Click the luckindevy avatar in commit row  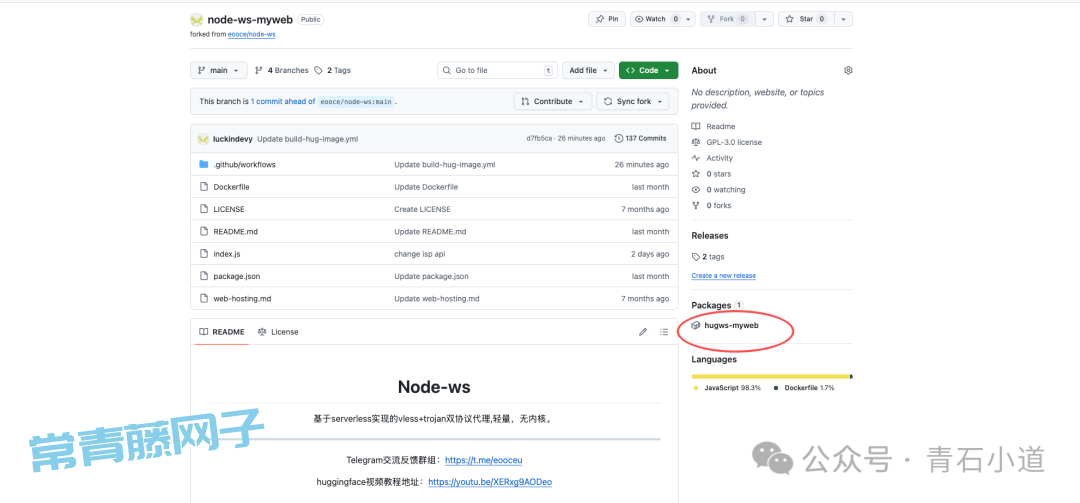click(x=203, y=139)
